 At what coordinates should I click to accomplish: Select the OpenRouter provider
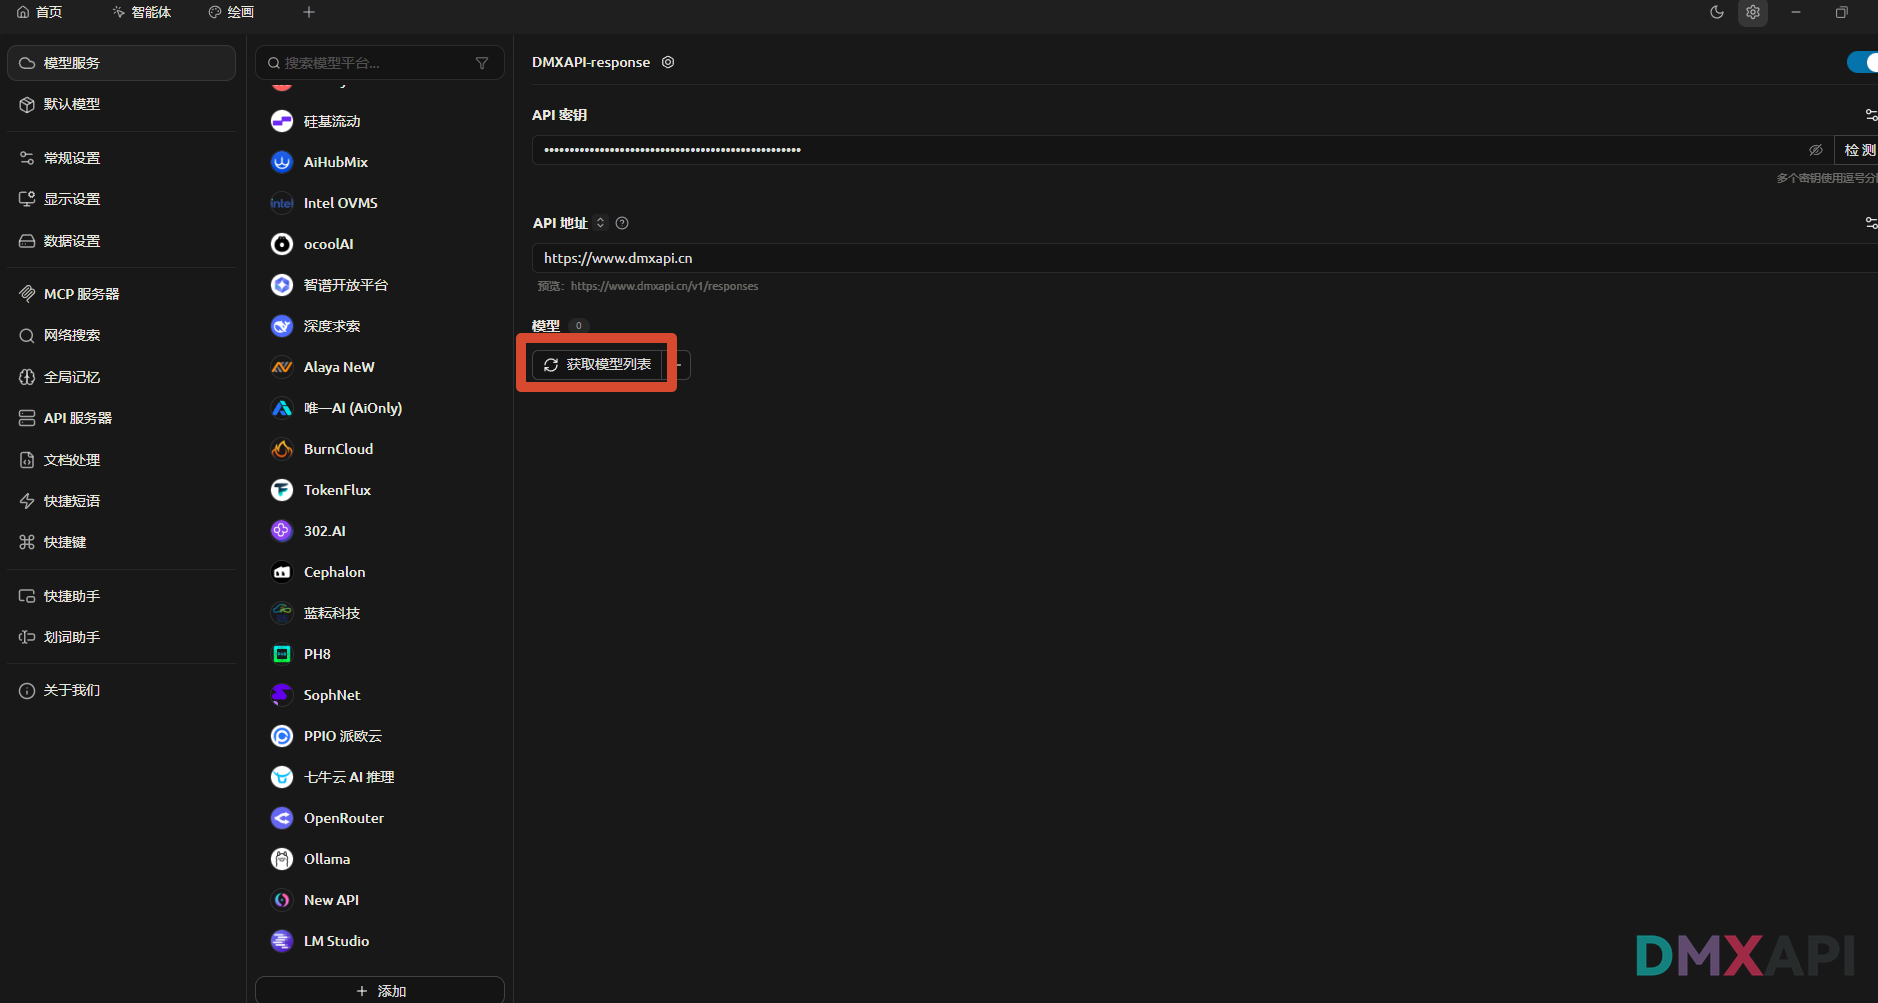343,818
